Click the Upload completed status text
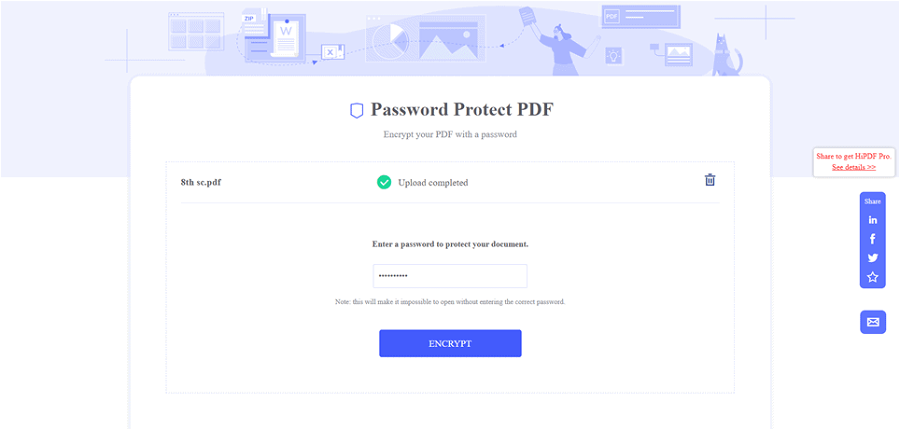The width and height of the screenshot is (900, 430). (433, 183)
